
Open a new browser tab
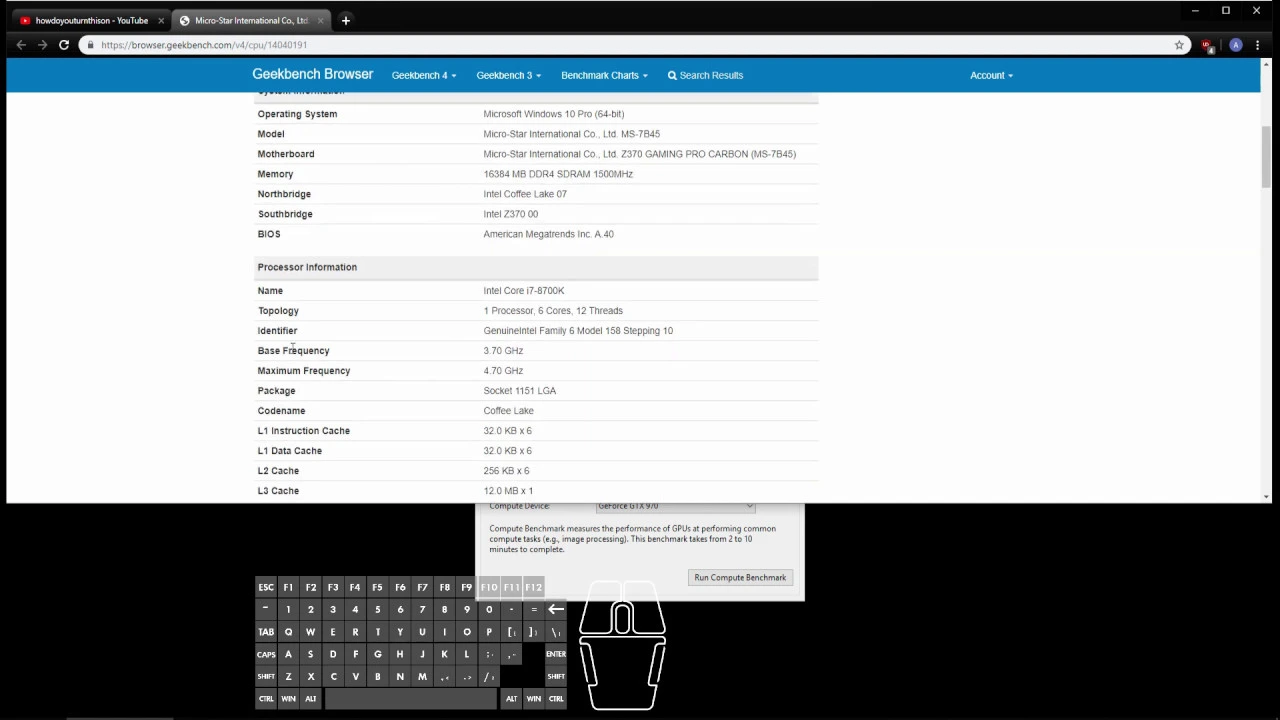point(345,20)
